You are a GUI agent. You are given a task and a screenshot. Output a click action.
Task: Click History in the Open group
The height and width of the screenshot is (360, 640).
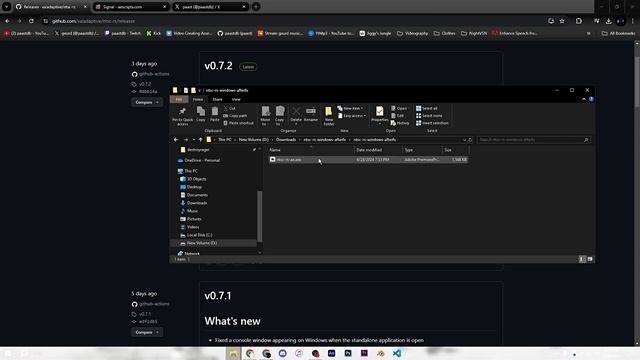pos(400,123)
